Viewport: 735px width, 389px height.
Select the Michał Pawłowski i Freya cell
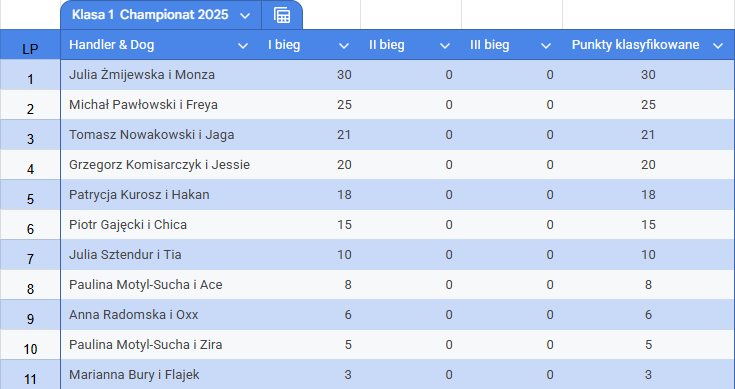click(x=161, y=105)
